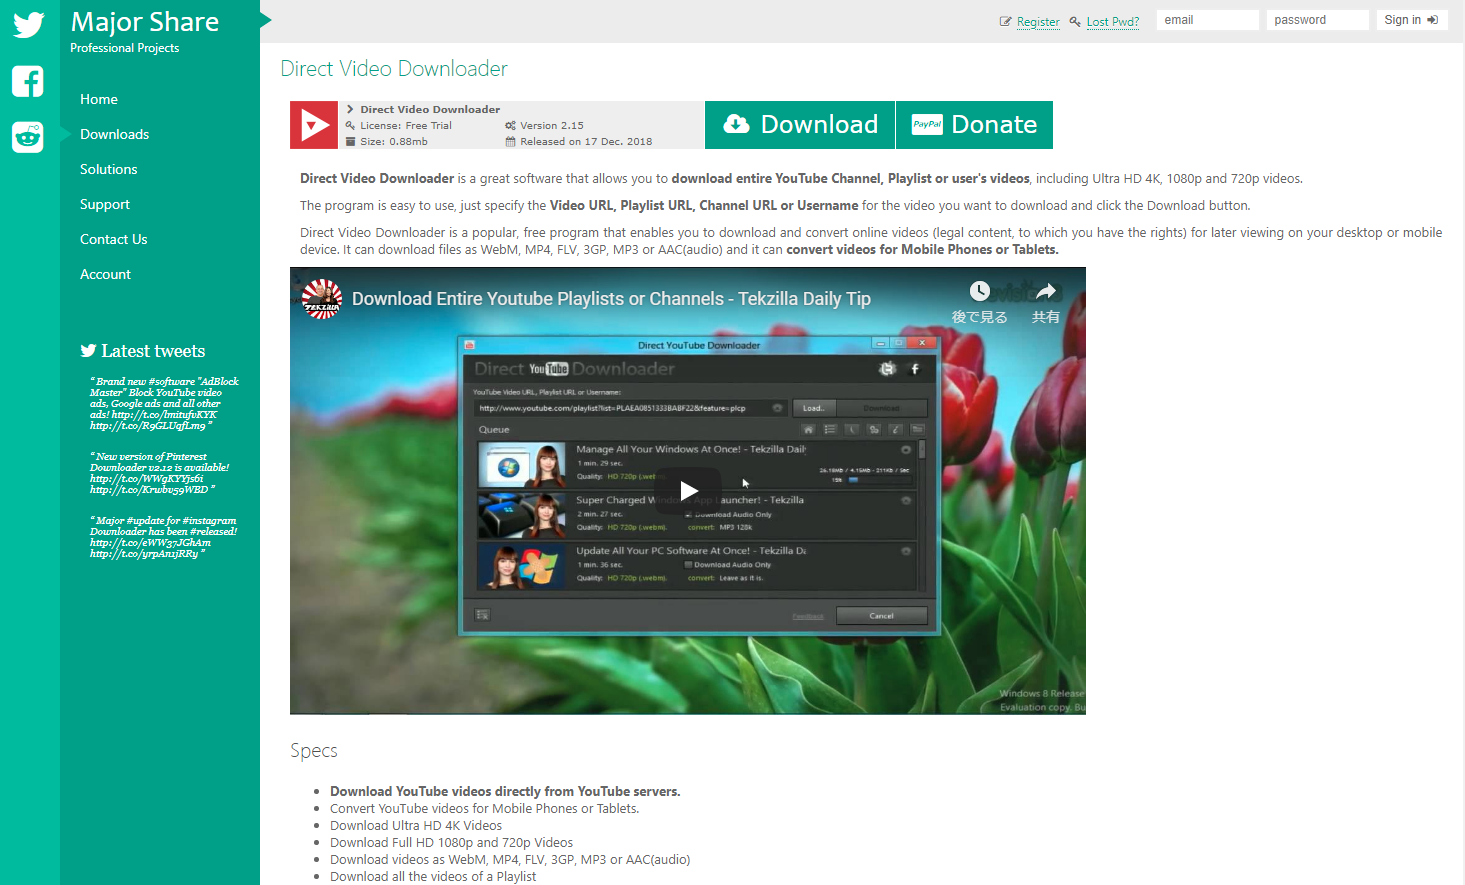
Task: Click the video title Download Entire Youtube Playlists
Action: (611, 299)
